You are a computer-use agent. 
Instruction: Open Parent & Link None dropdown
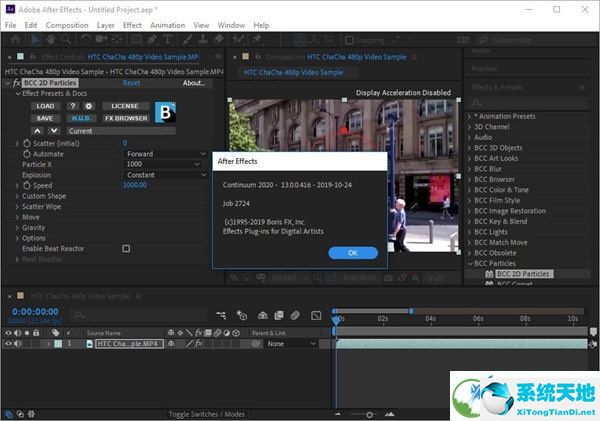(x=291, y=344)
